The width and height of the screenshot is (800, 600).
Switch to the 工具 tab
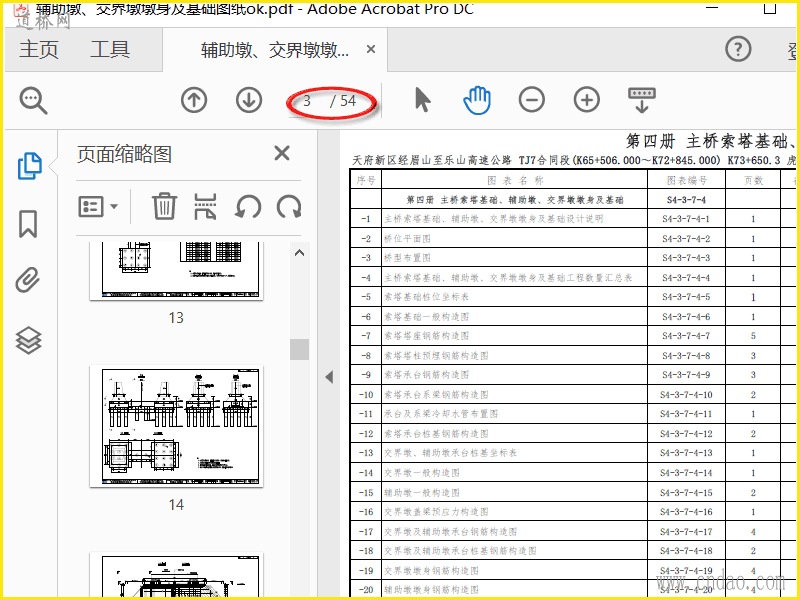(110, 49)
